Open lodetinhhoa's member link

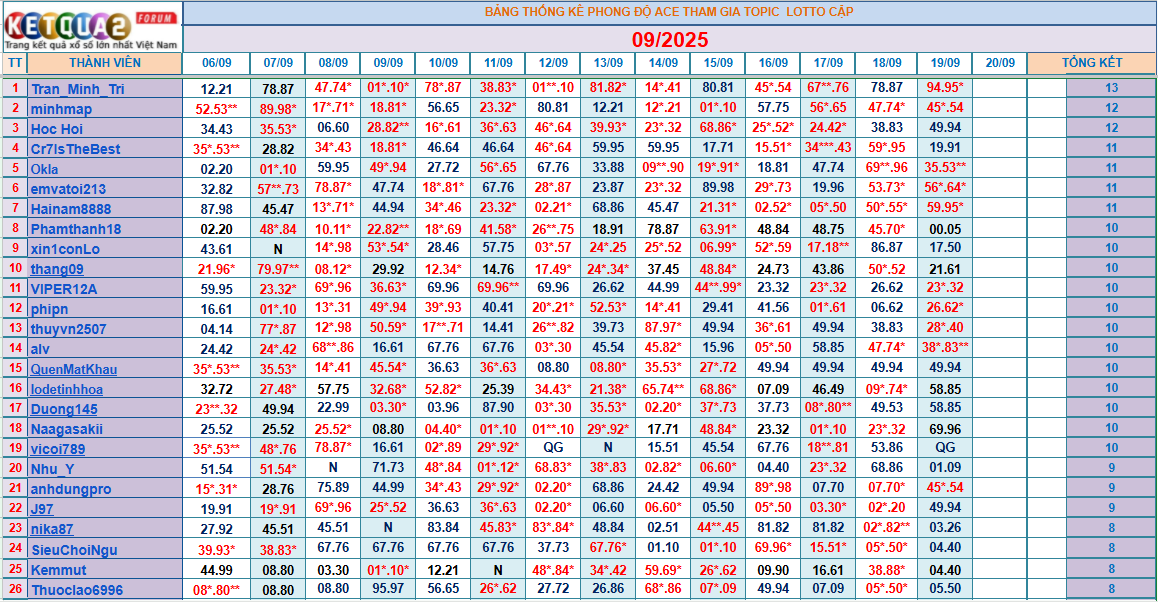[66, 389]
